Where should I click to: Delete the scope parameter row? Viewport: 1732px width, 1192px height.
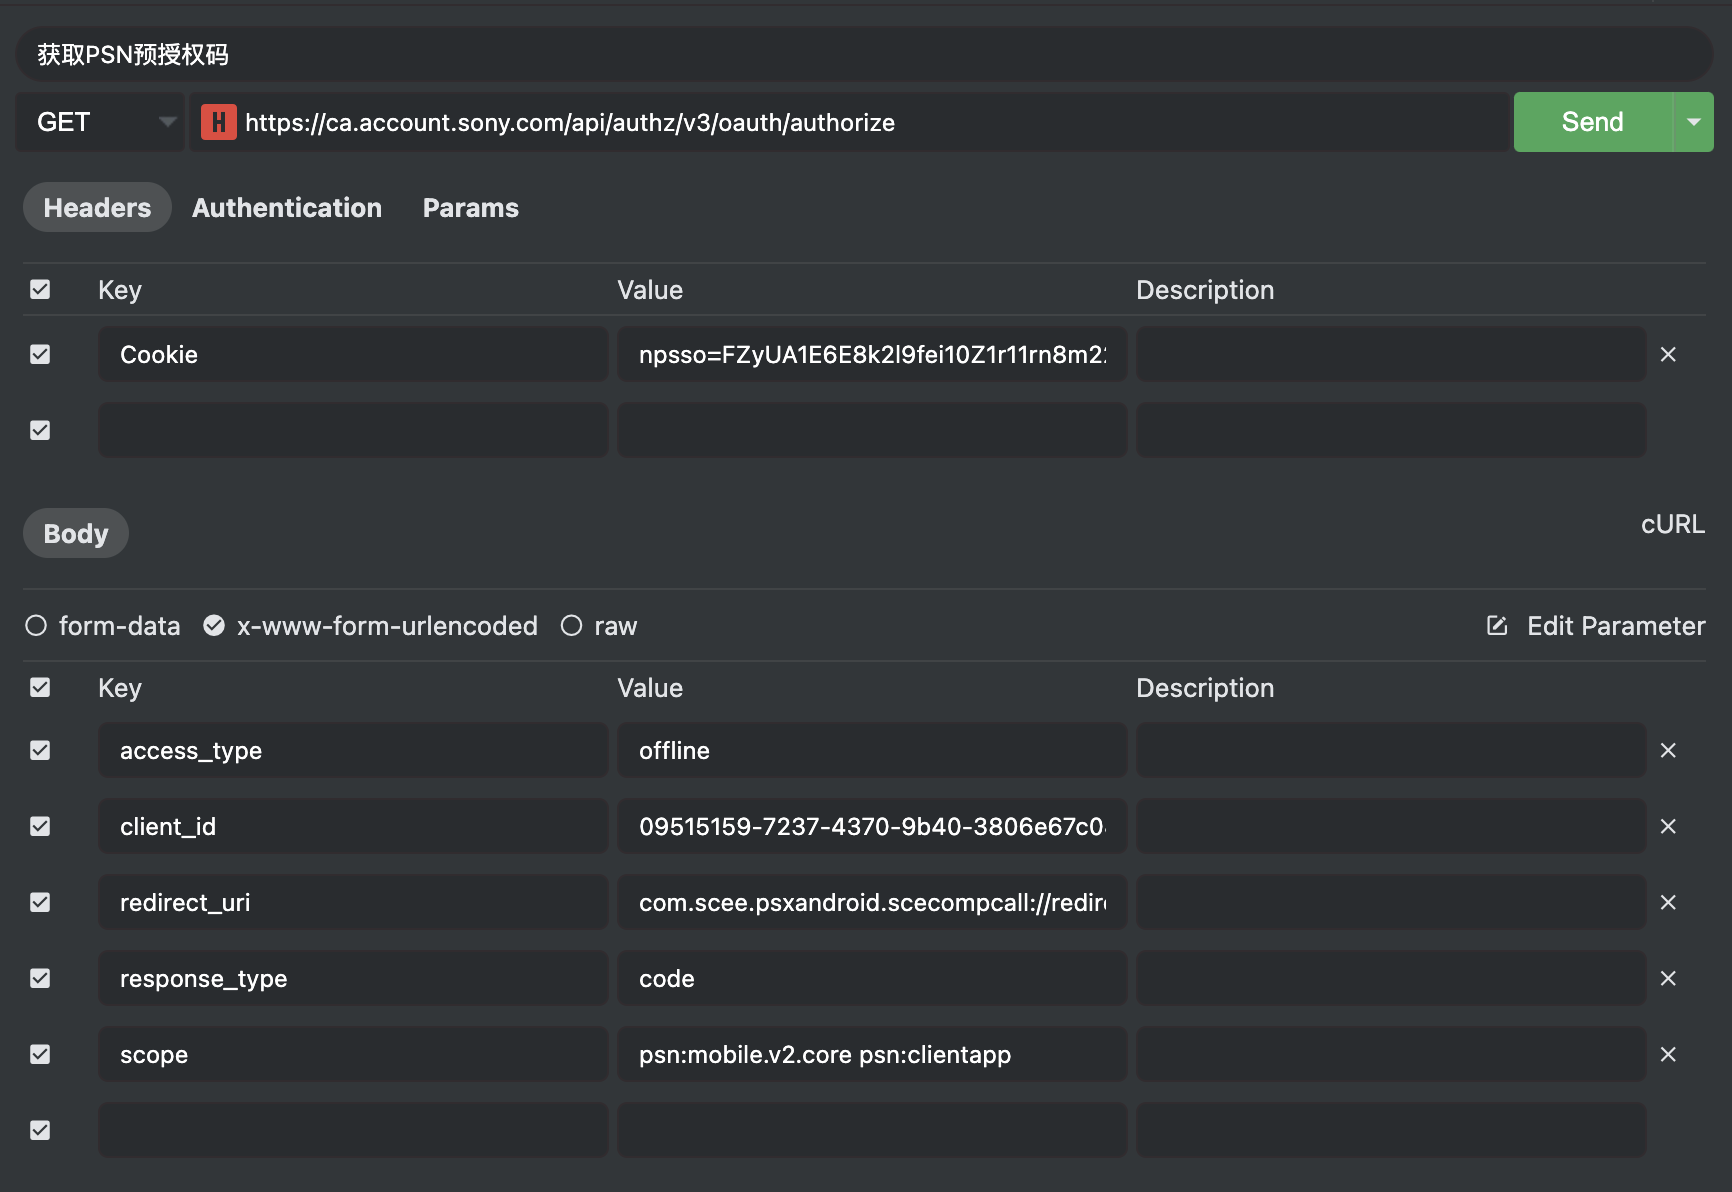pyautogui.click(x=1668, y=1054)
